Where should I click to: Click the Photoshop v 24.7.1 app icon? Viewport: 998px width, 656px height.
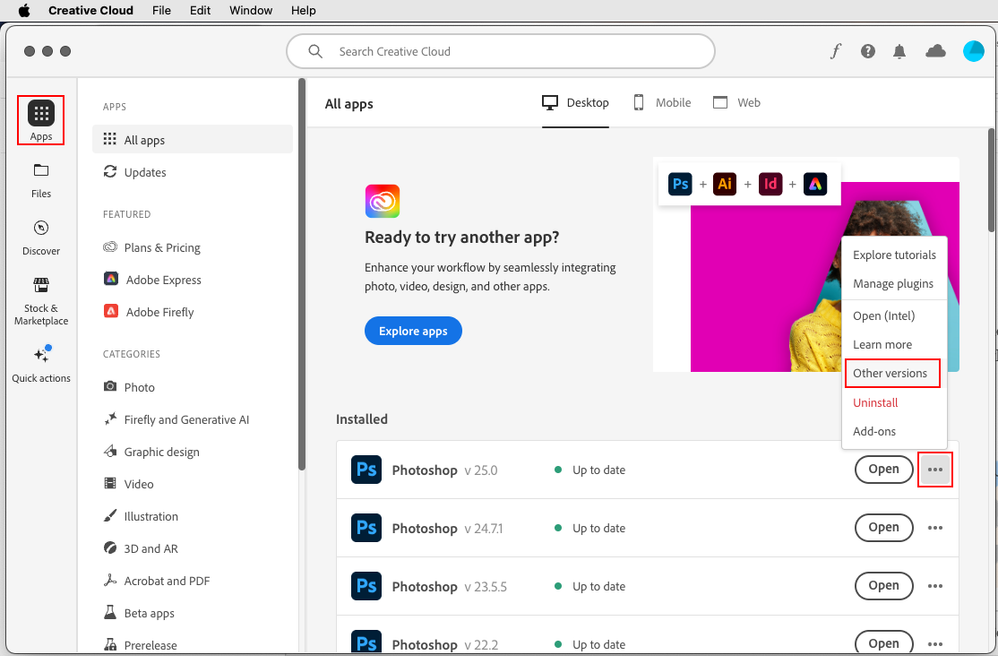click(x=366, y=527)
